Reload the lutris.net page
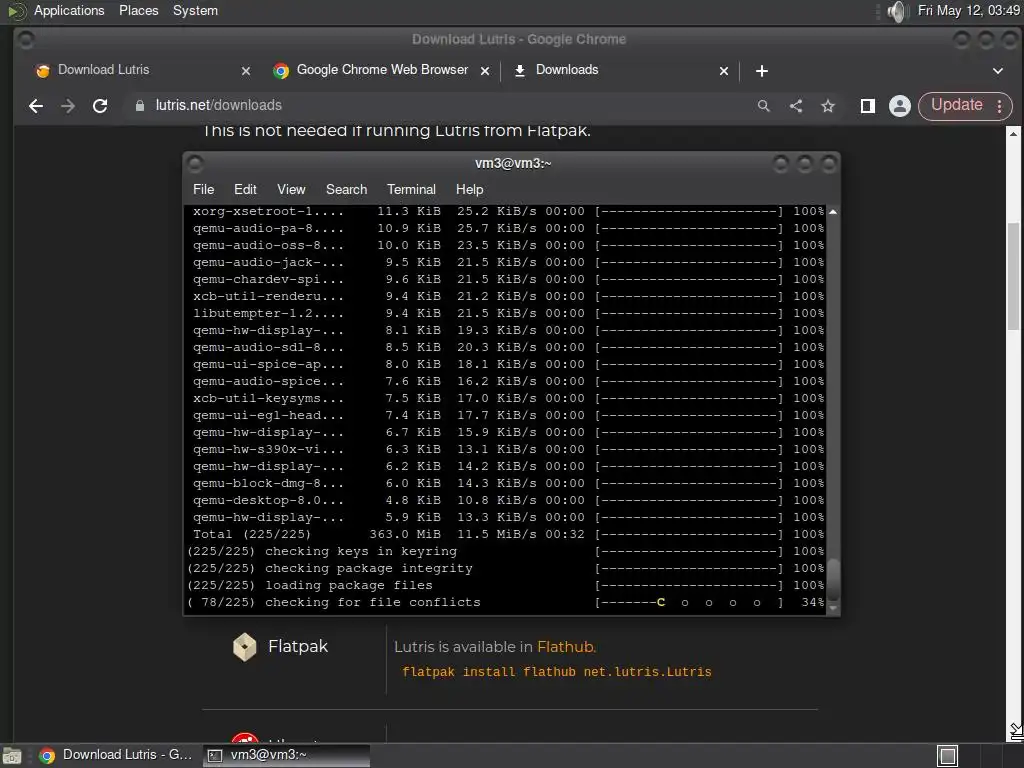 pyautogui.click(x=100, y=106)
